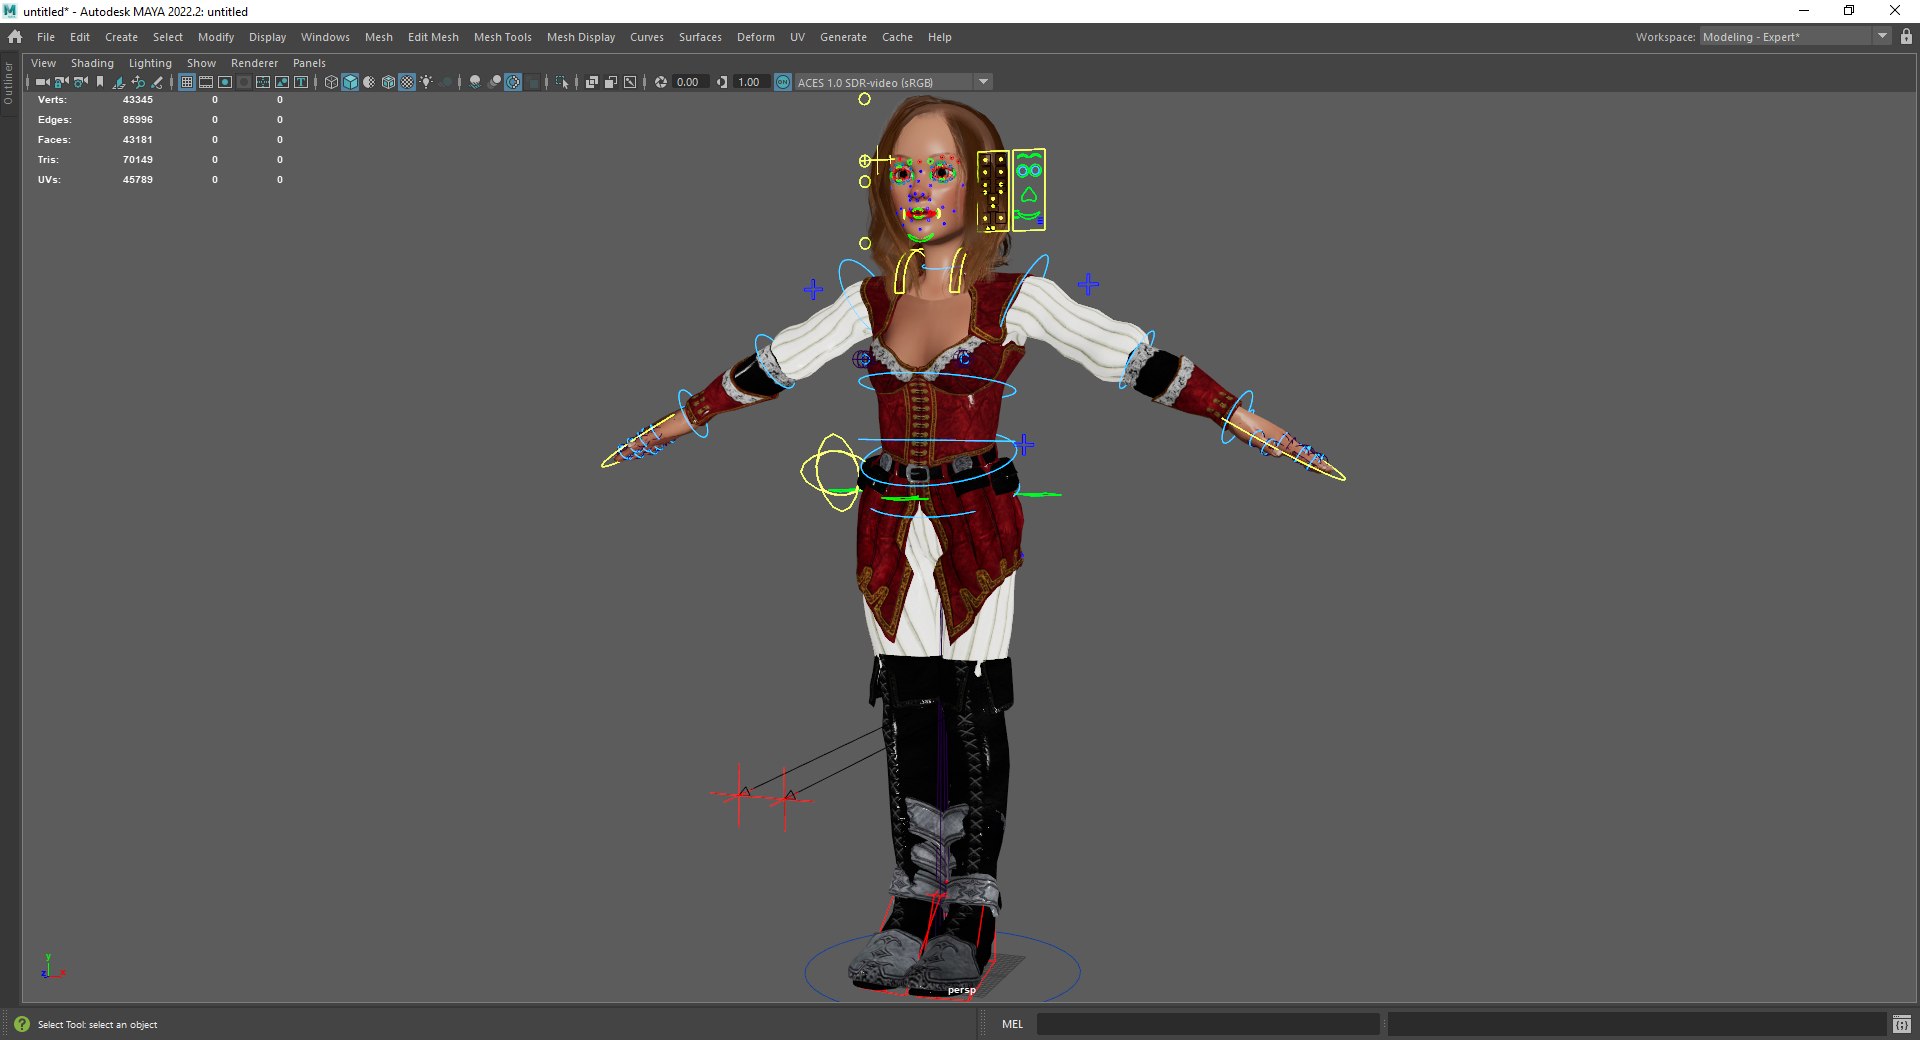The height and width of the screenshot is (1040, 1920).
Task: Toggle Multisample Anti-aliasing
Action: [513, 82]
